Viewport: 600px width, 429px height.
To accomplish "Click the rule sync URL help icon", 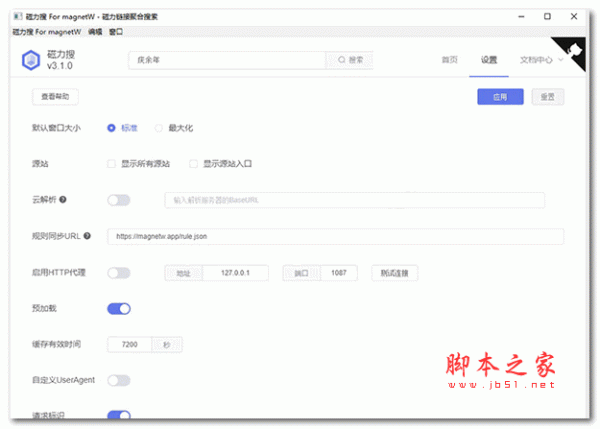I will pos(87,236).
